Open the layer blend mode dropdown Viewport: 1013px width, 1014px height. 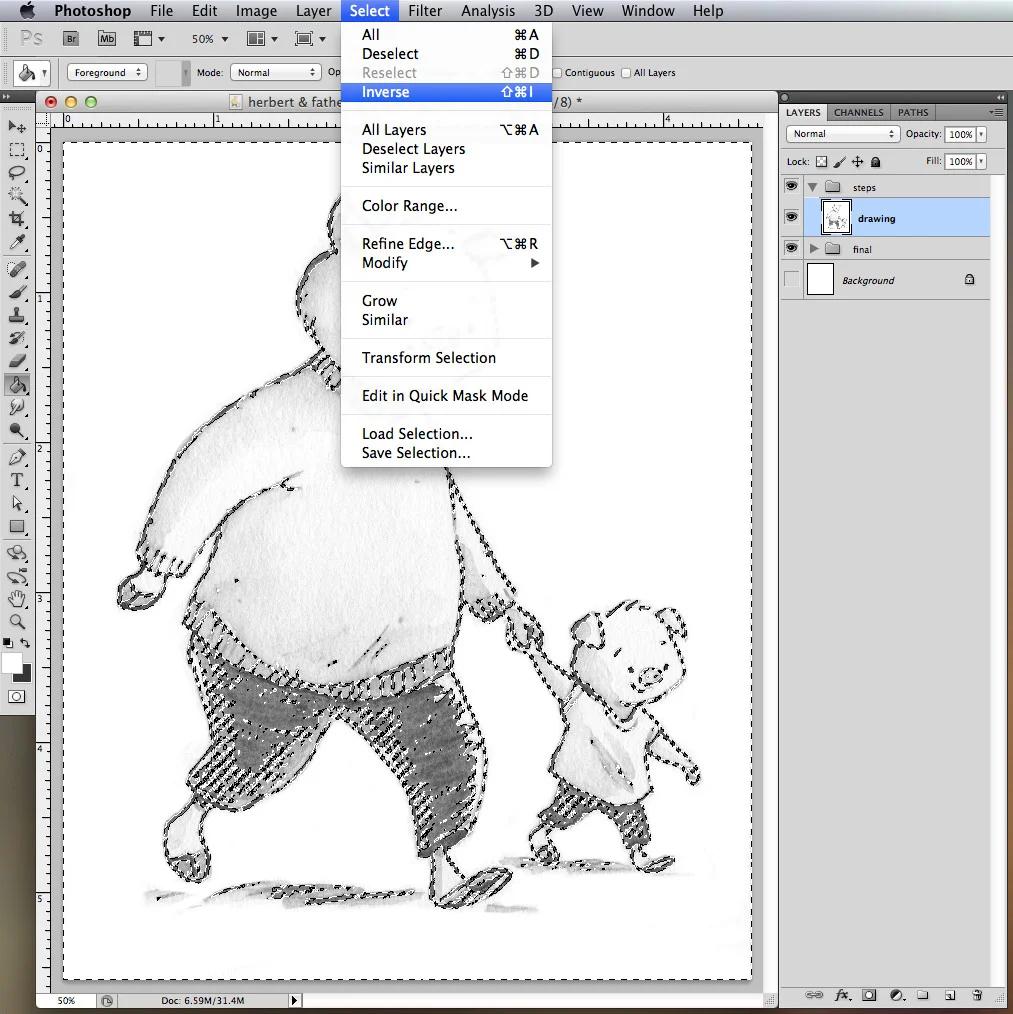point(843,134)
